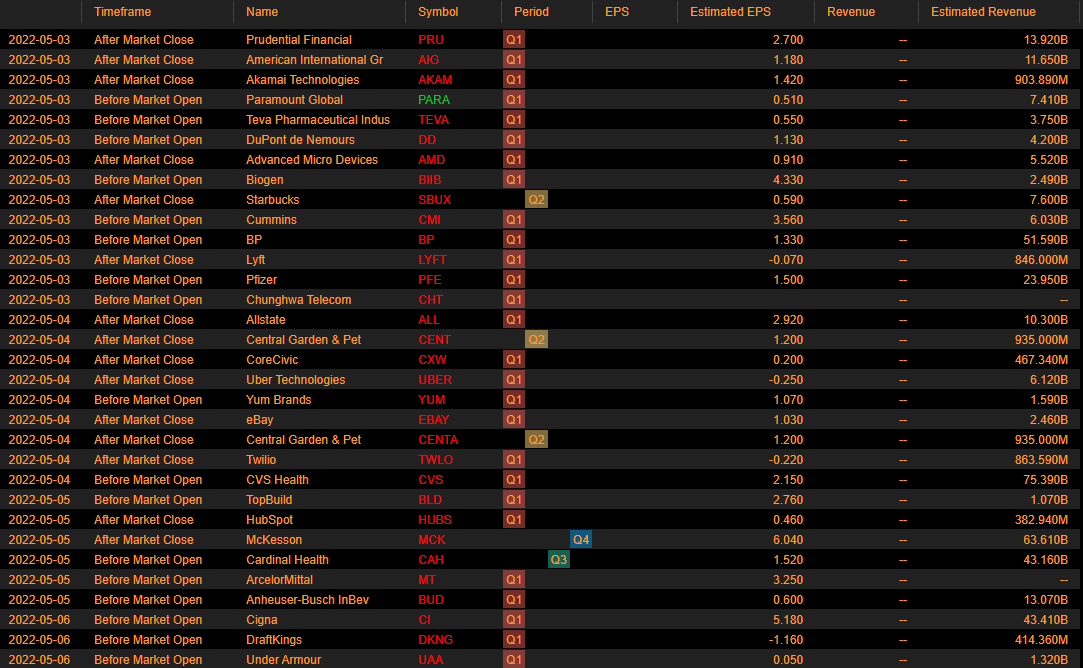
Task: Open the UBER ticker symbol link
Action: (x=435, y=380)
